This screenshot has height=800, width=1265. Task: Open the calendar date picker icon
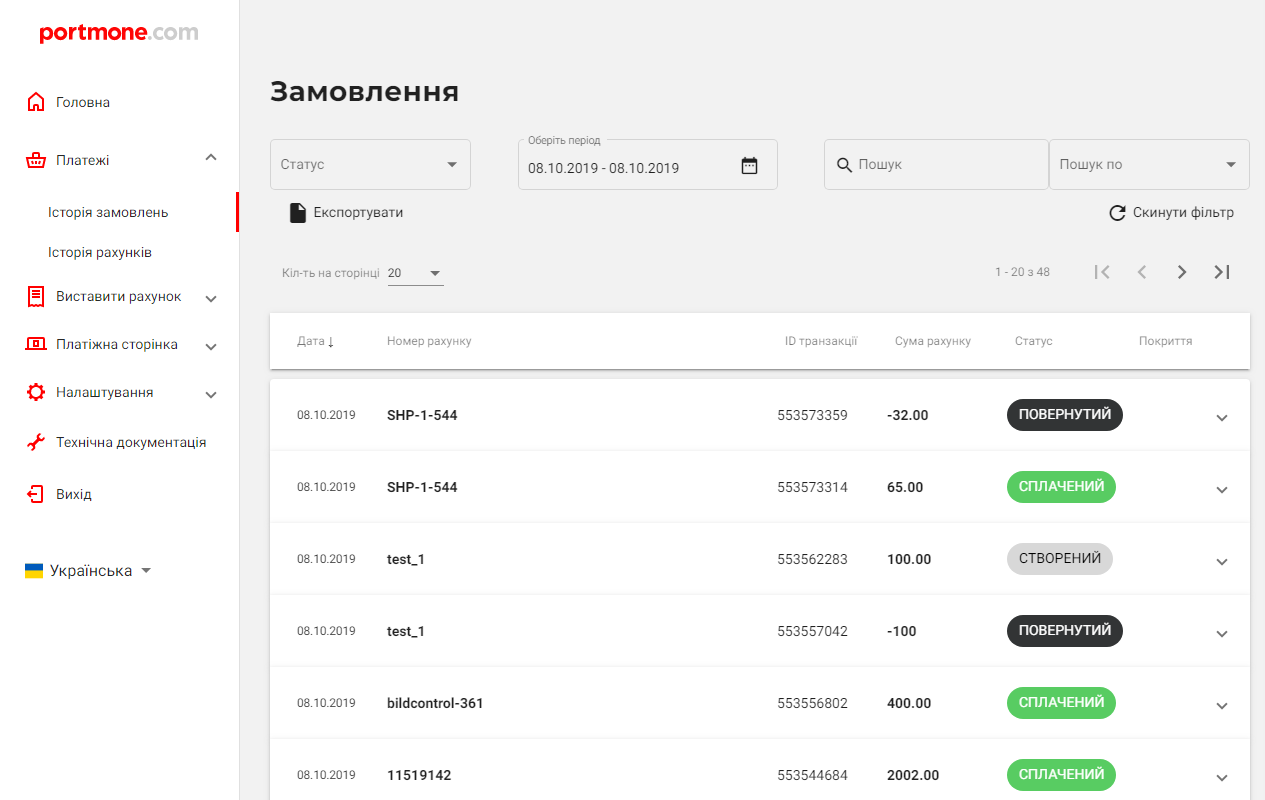tap(749, 166)
